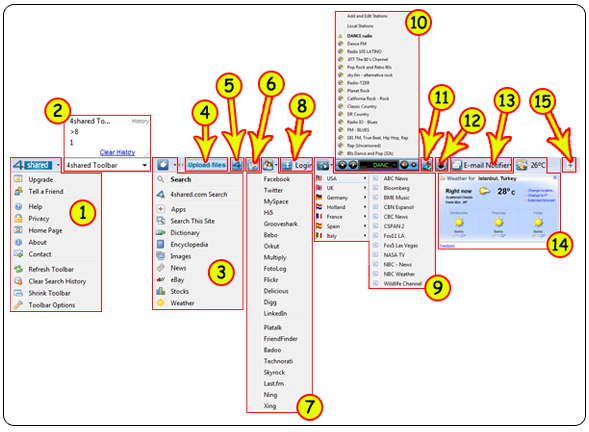This screenshot has height=432, width=589.
Task: Select Italy in the country list
Action: [331, 236]
